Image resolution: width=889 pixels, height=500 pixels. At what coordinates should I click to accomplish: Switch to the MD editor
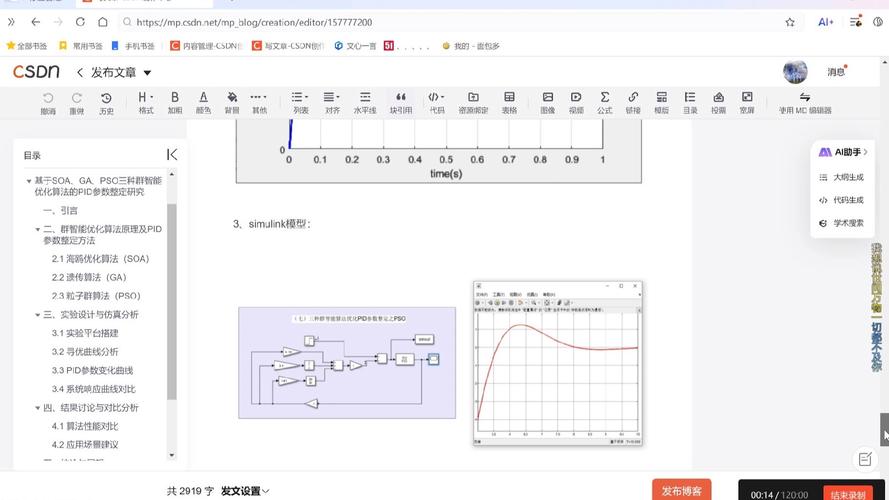pyautogui.click(x=805, y=103)
